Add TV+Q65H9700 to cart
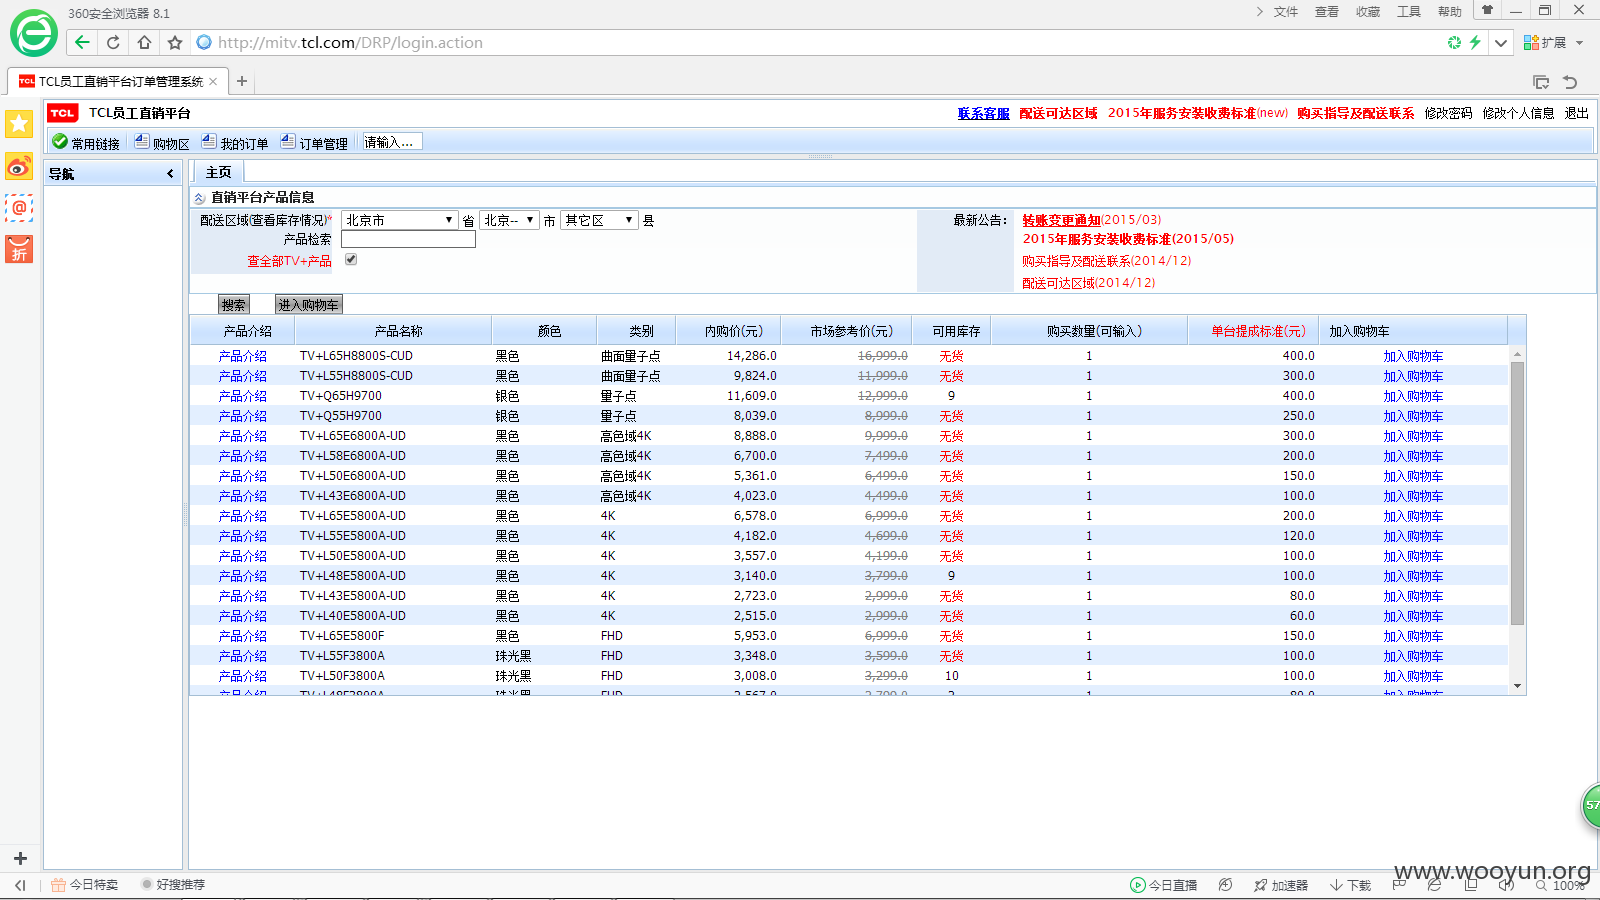This screenshot has width=1600, height=900. coord(1413,396)
